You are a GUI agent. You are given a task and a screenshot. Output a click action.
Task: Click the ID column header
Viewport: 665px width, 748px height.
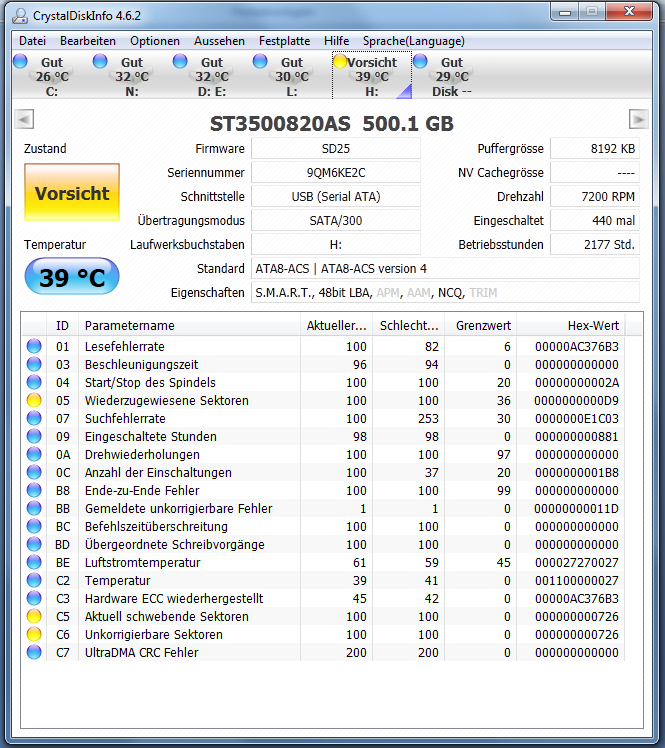[x=62, y=325]
